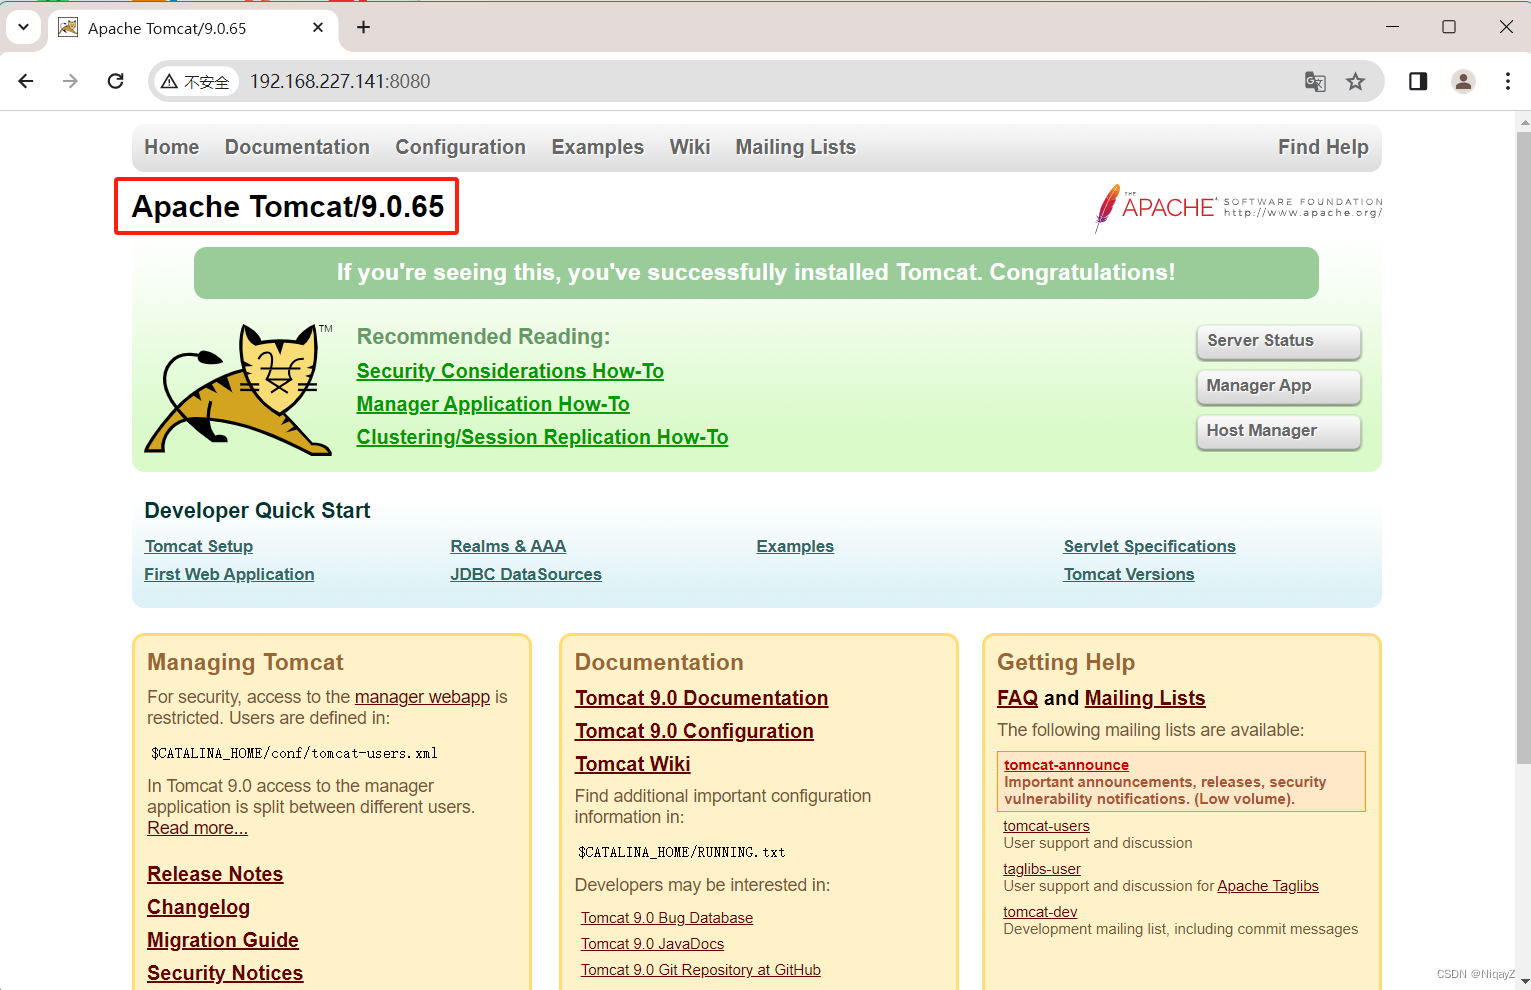Toggle the browser side panel
1531x990 pixels.
click(x=1418, y=81)
